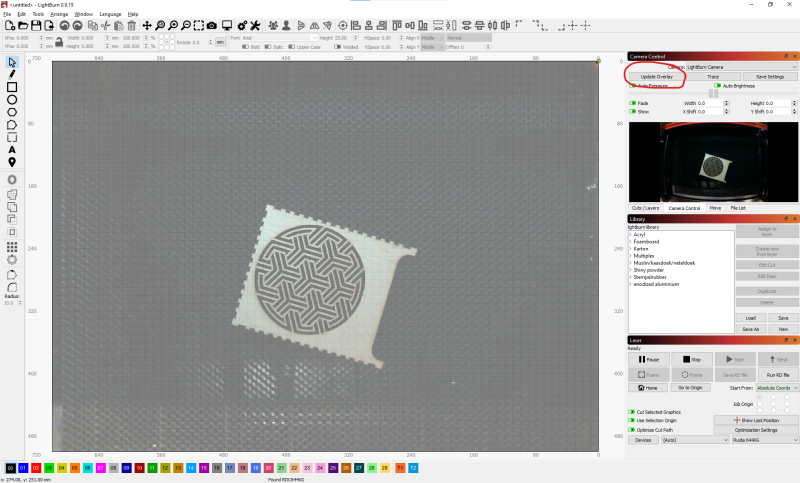Toggle the Italic text switch
The width and height of the screenshot is (800, 483).
268,46
